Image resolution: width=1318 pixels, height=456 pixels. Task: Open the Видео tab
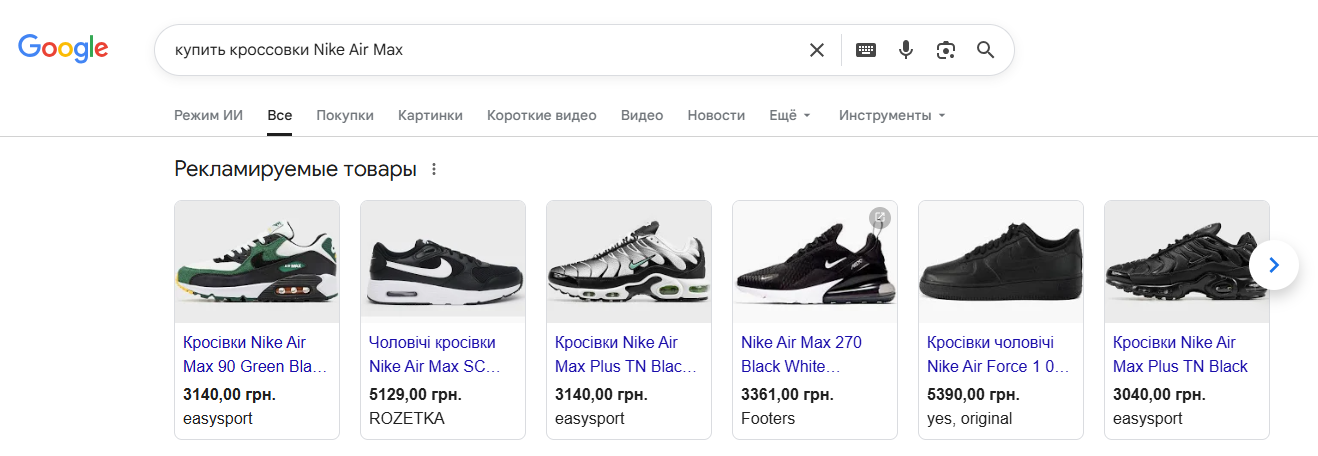coord(642,115)
